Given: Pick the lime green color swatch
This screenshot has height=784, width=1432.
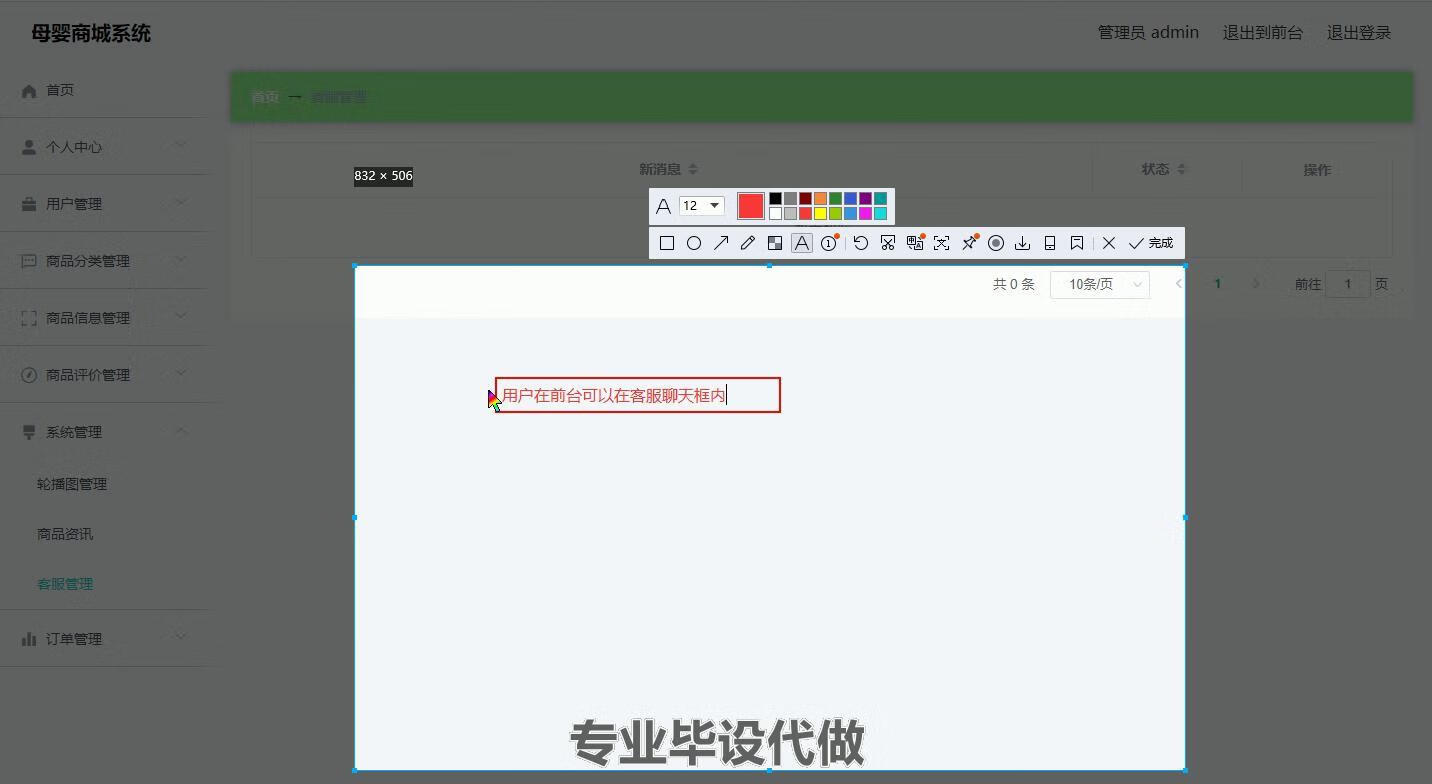Looking at the screenshot, I should (835, 213).
